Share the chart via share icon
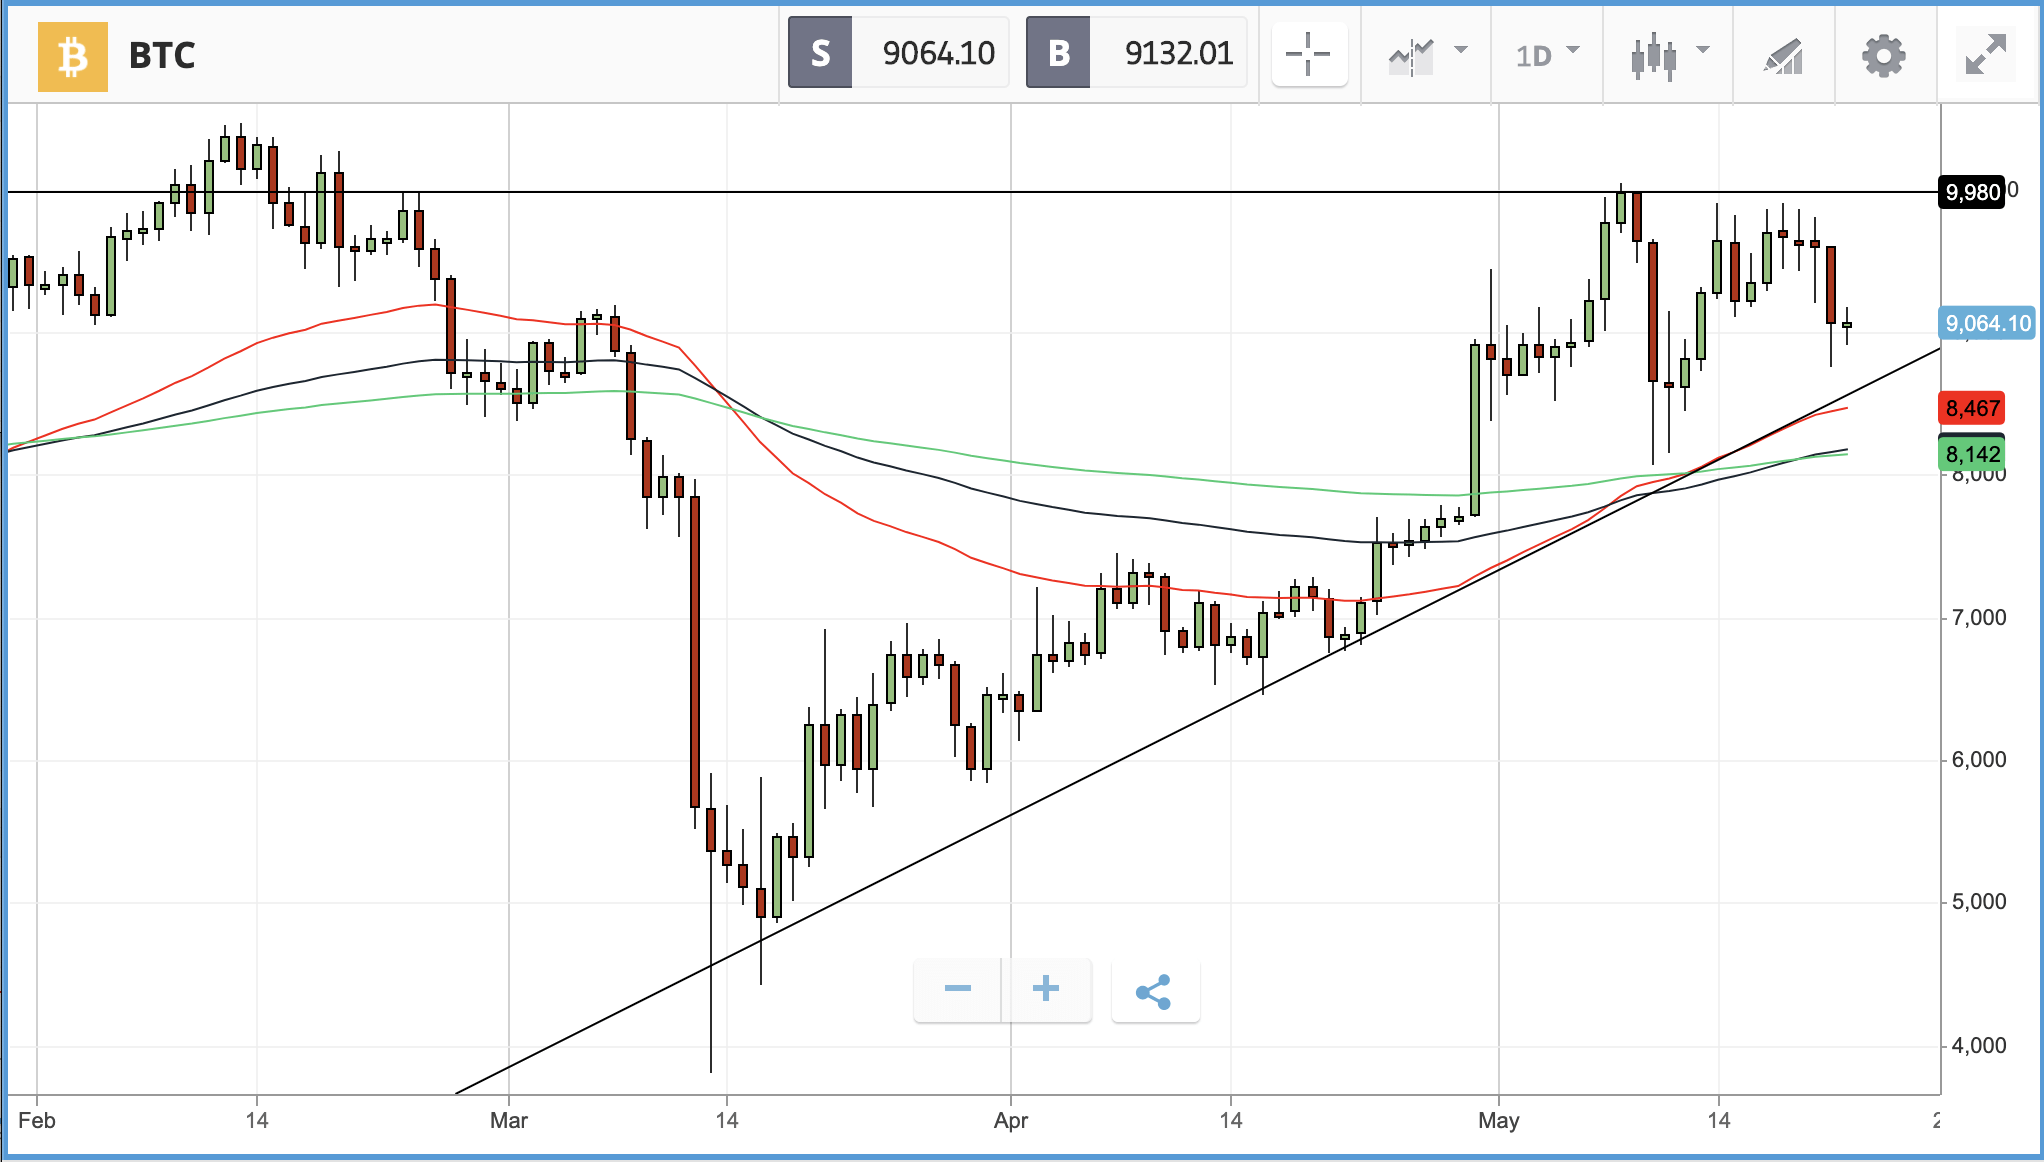Viewport: 2044px width, 1162px height. point(1154,991)
